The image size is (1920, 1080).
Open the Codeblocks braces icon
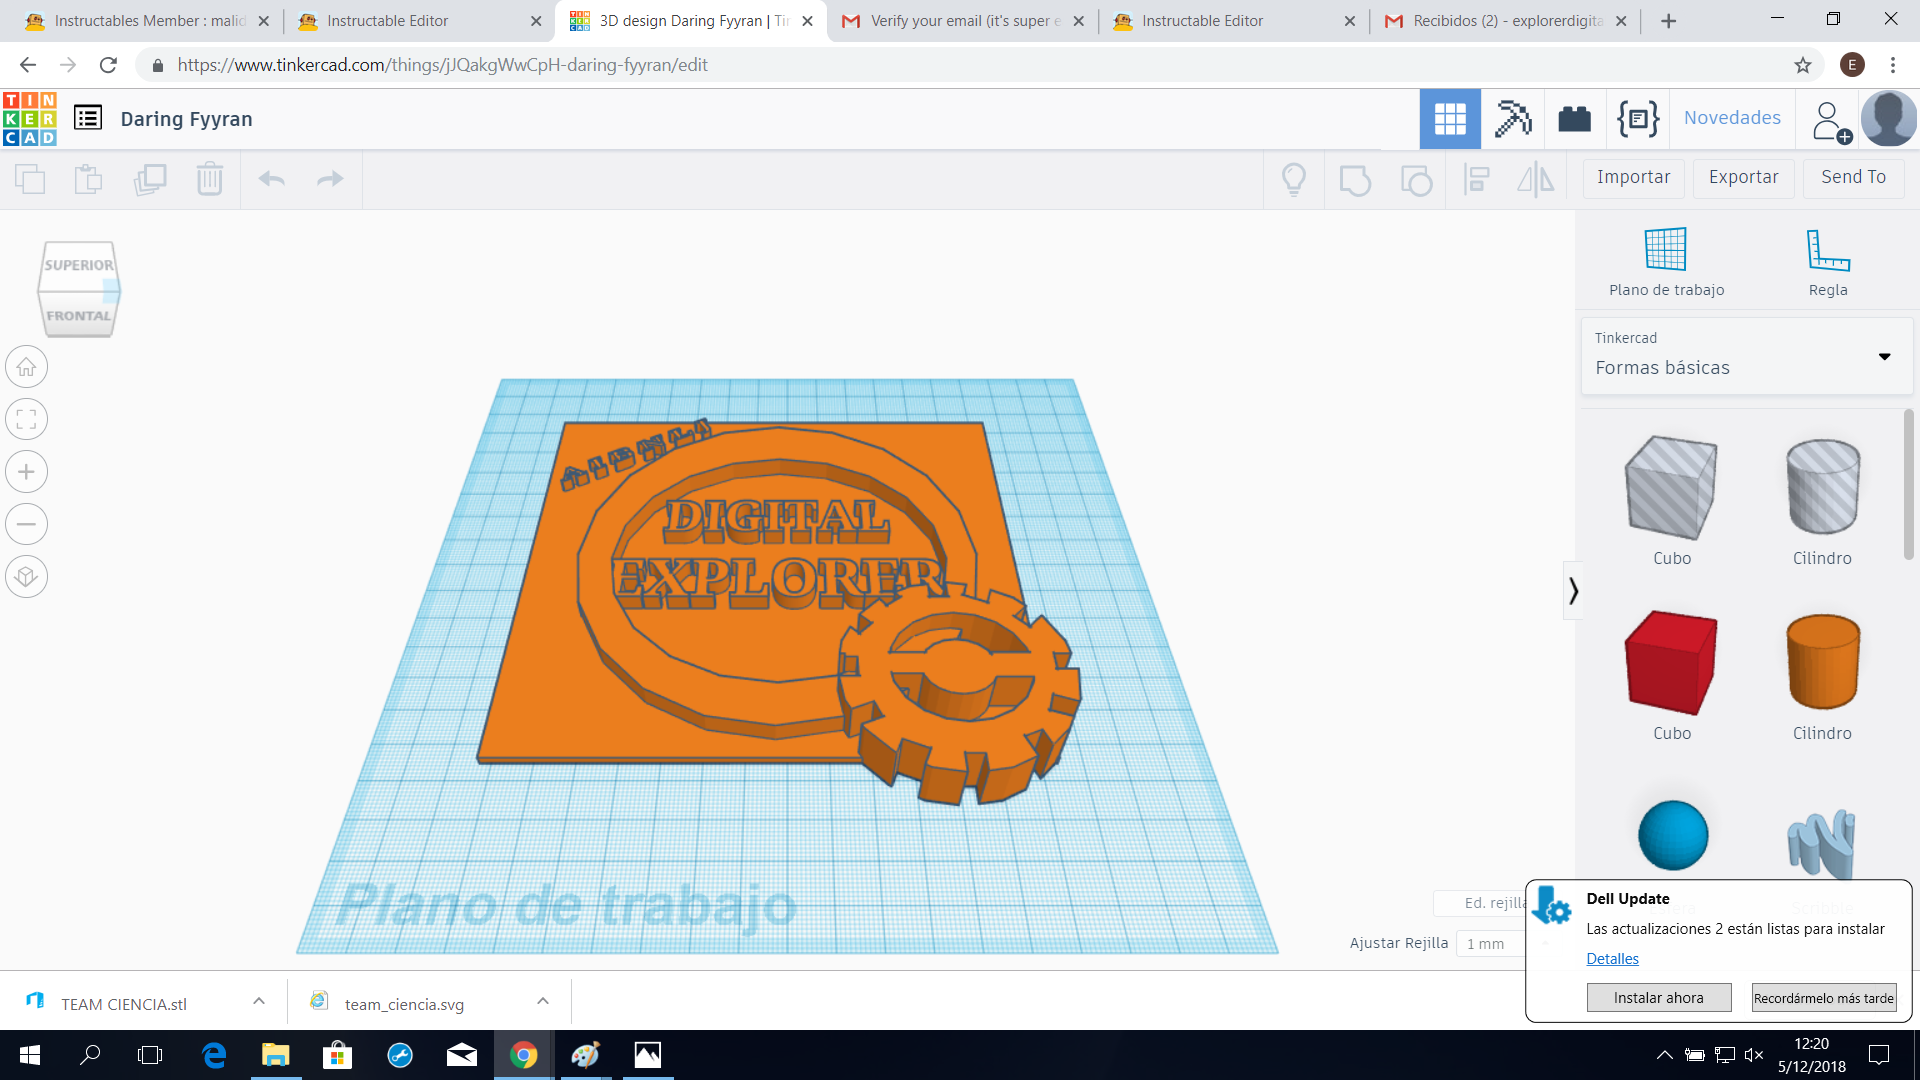(x=1638, y=119)
